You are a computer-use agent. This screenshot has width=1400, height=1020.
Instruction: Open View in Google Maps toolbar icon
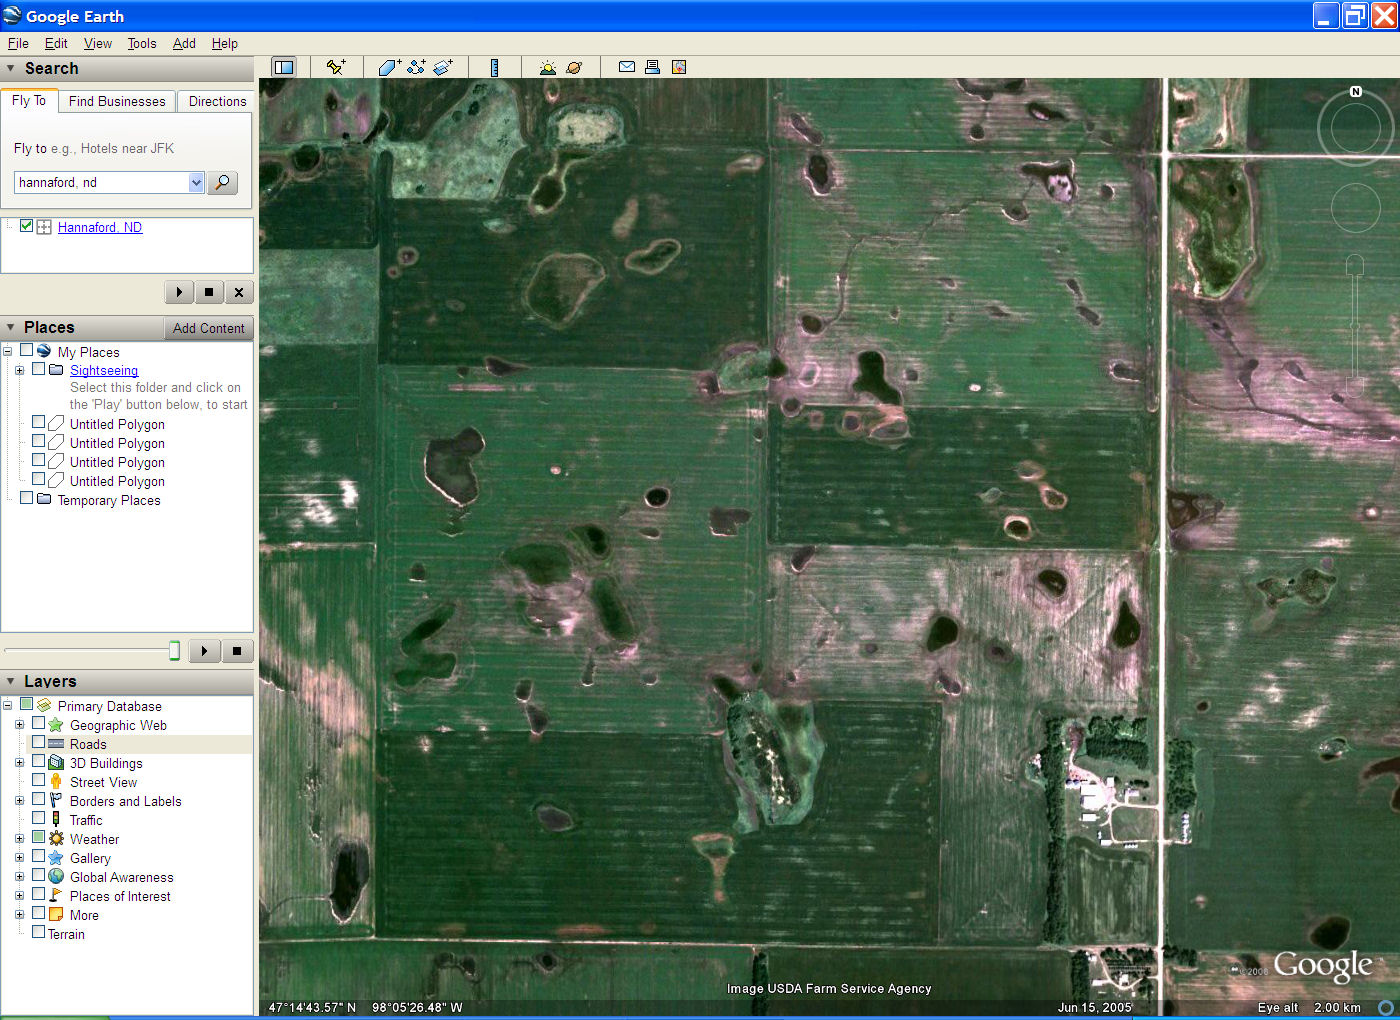[x=679, y=67]
